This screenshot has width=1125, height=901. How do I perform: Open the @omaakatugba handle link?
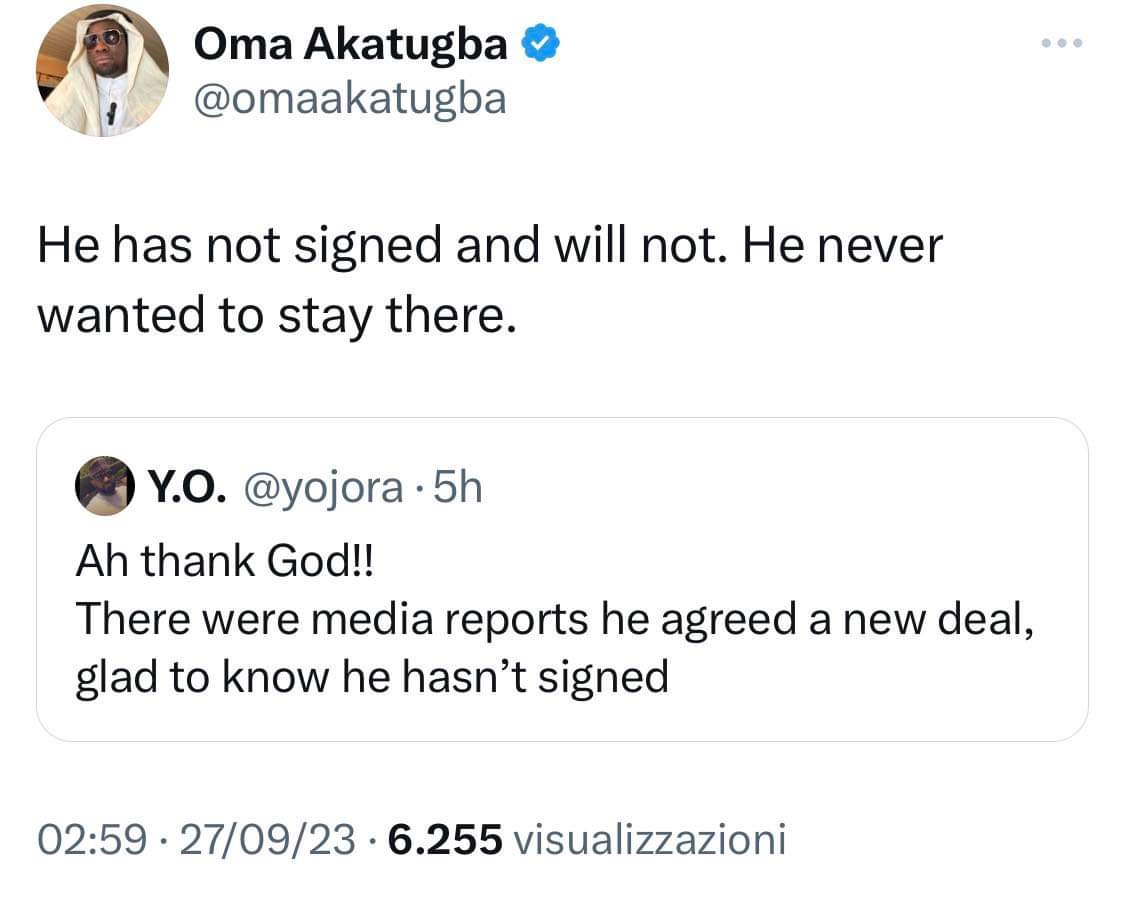349,98
